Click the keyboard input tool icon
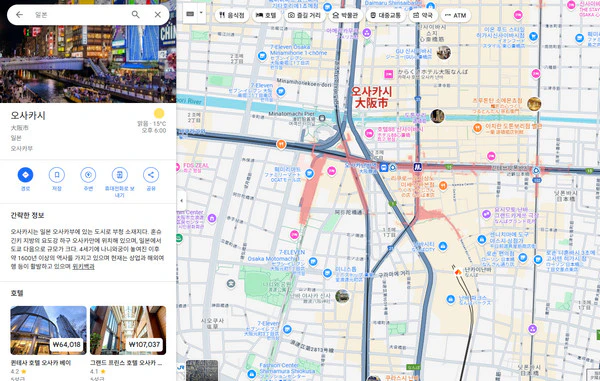600x381 pixels. 190,14
